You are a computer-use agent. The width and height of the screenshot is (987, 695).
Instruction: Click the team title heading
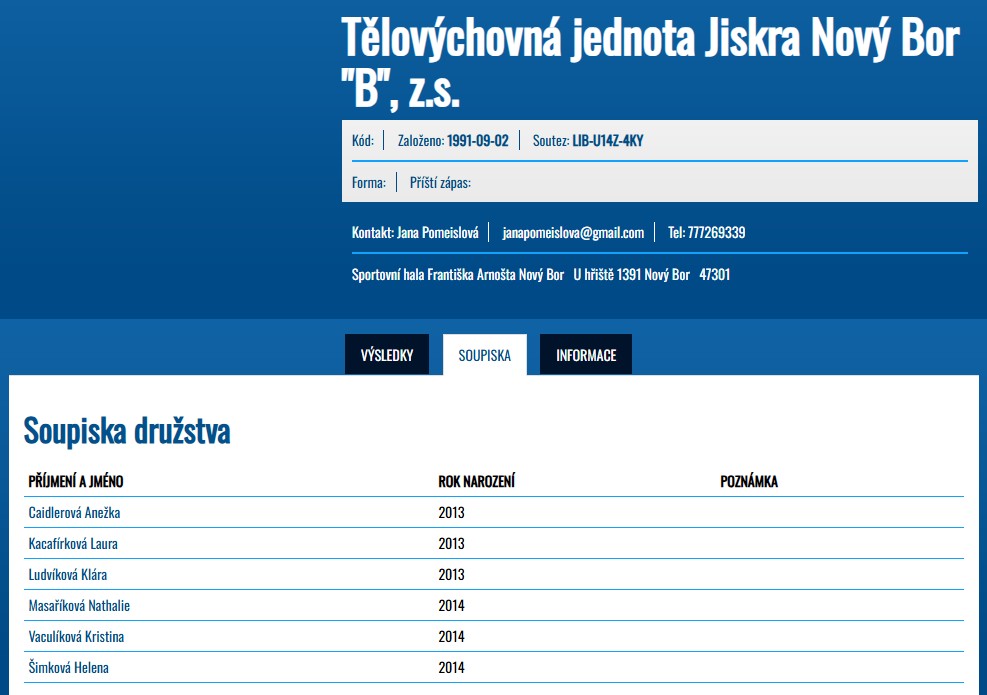click(x=650, y=64)
